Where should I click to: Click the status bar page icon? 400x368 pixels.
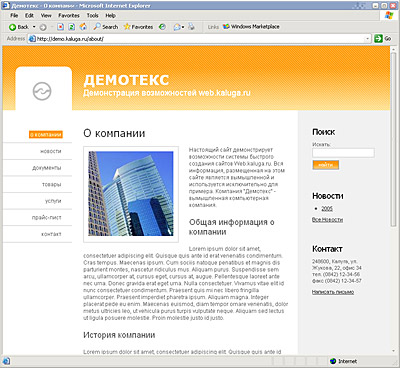[6, 361]
